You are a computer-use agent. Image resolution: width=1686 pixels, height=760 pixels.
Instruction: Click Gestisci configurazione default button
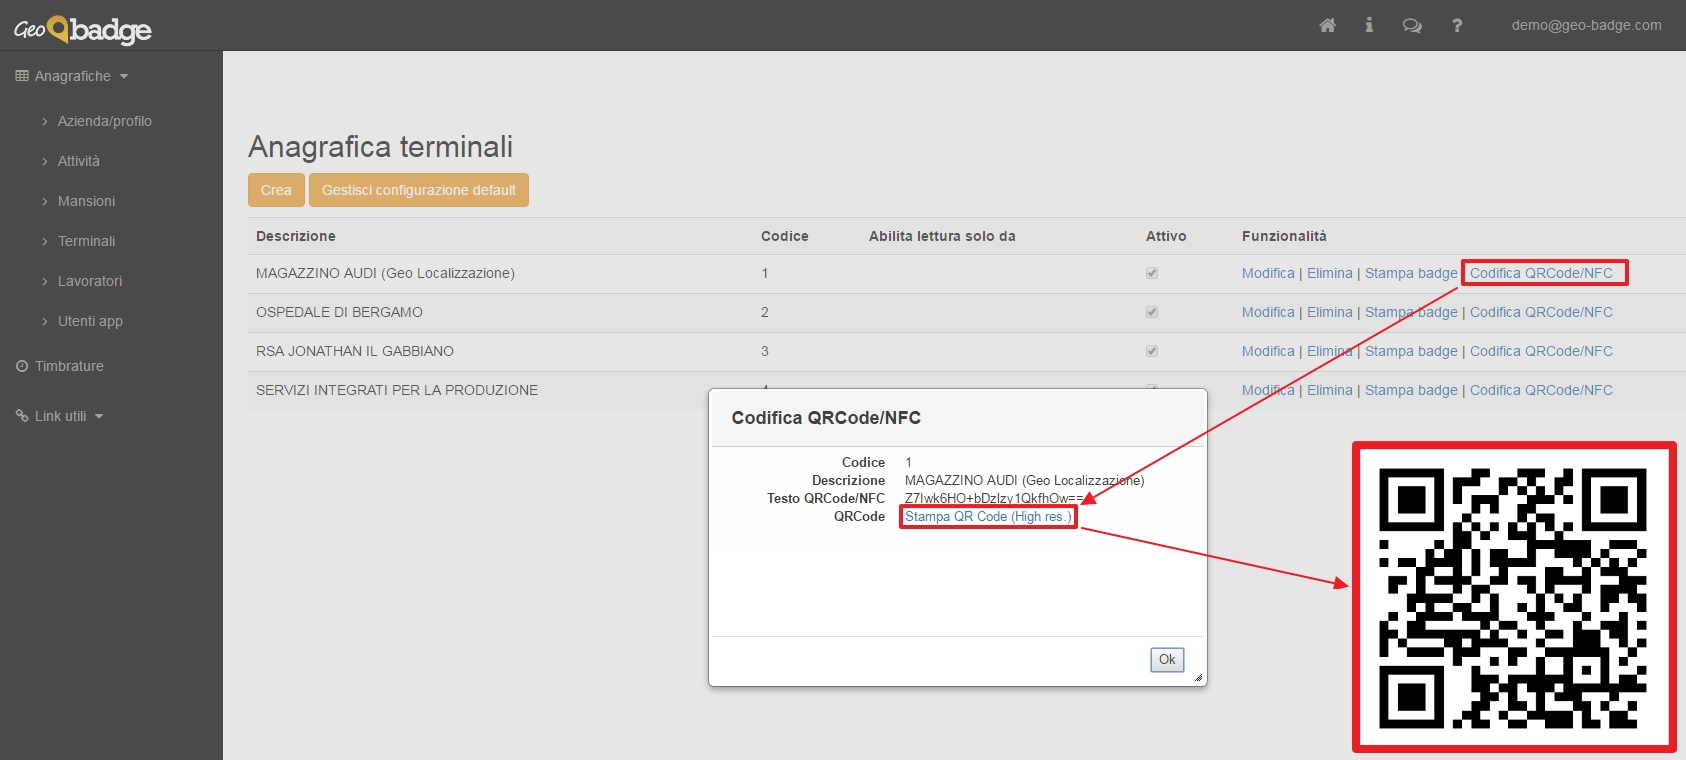click(419, 190)
